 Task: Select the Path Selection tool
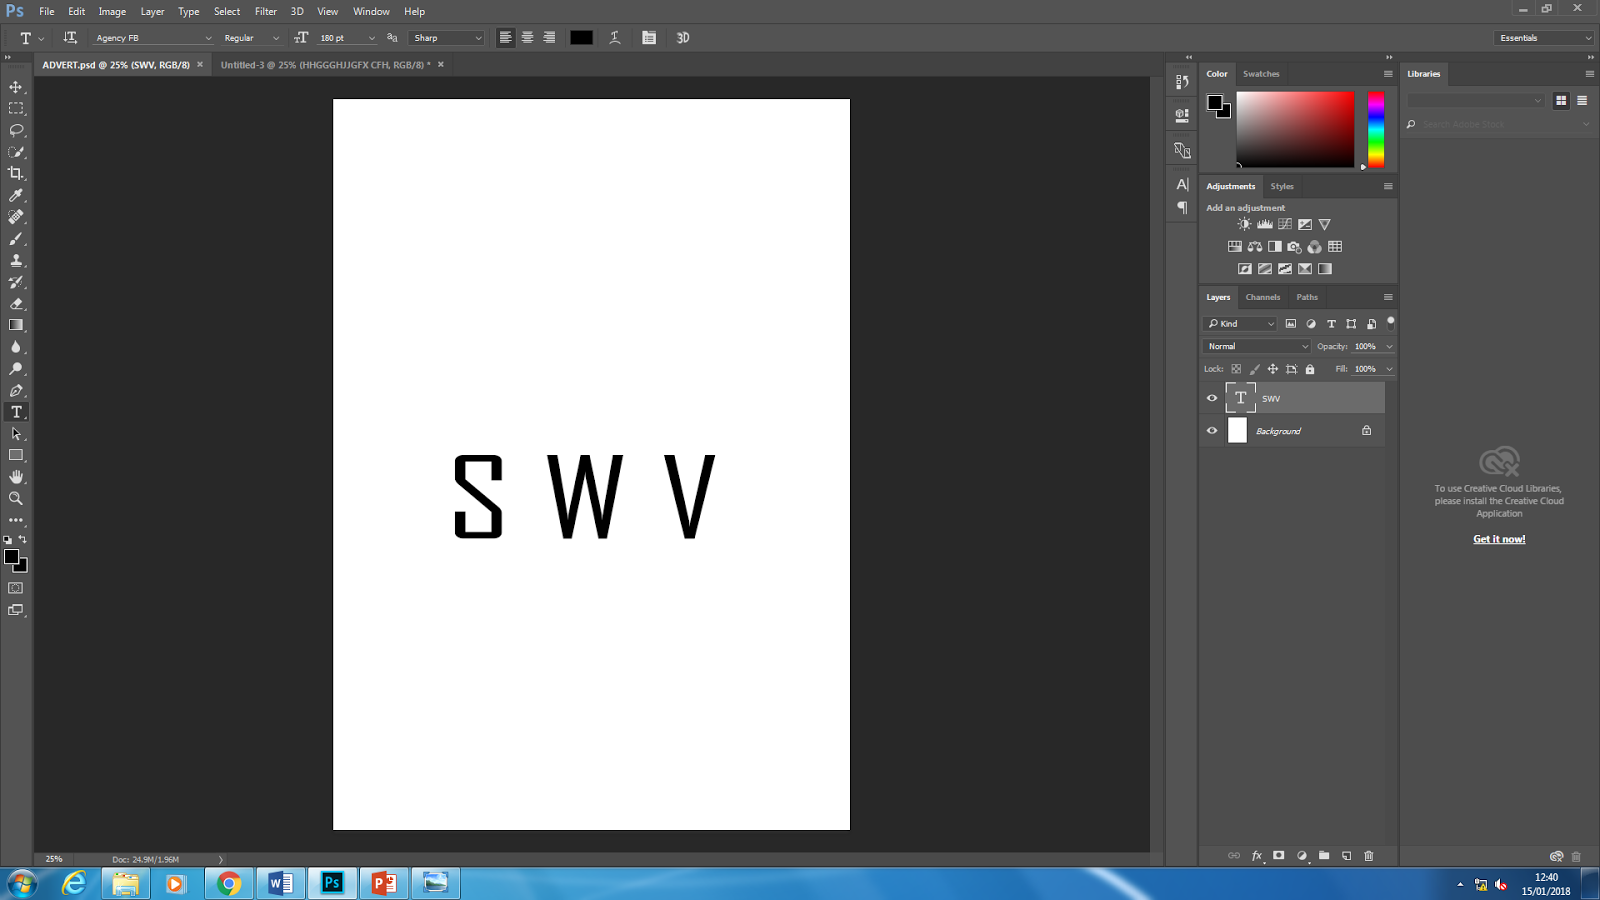[x=16, y=434]
